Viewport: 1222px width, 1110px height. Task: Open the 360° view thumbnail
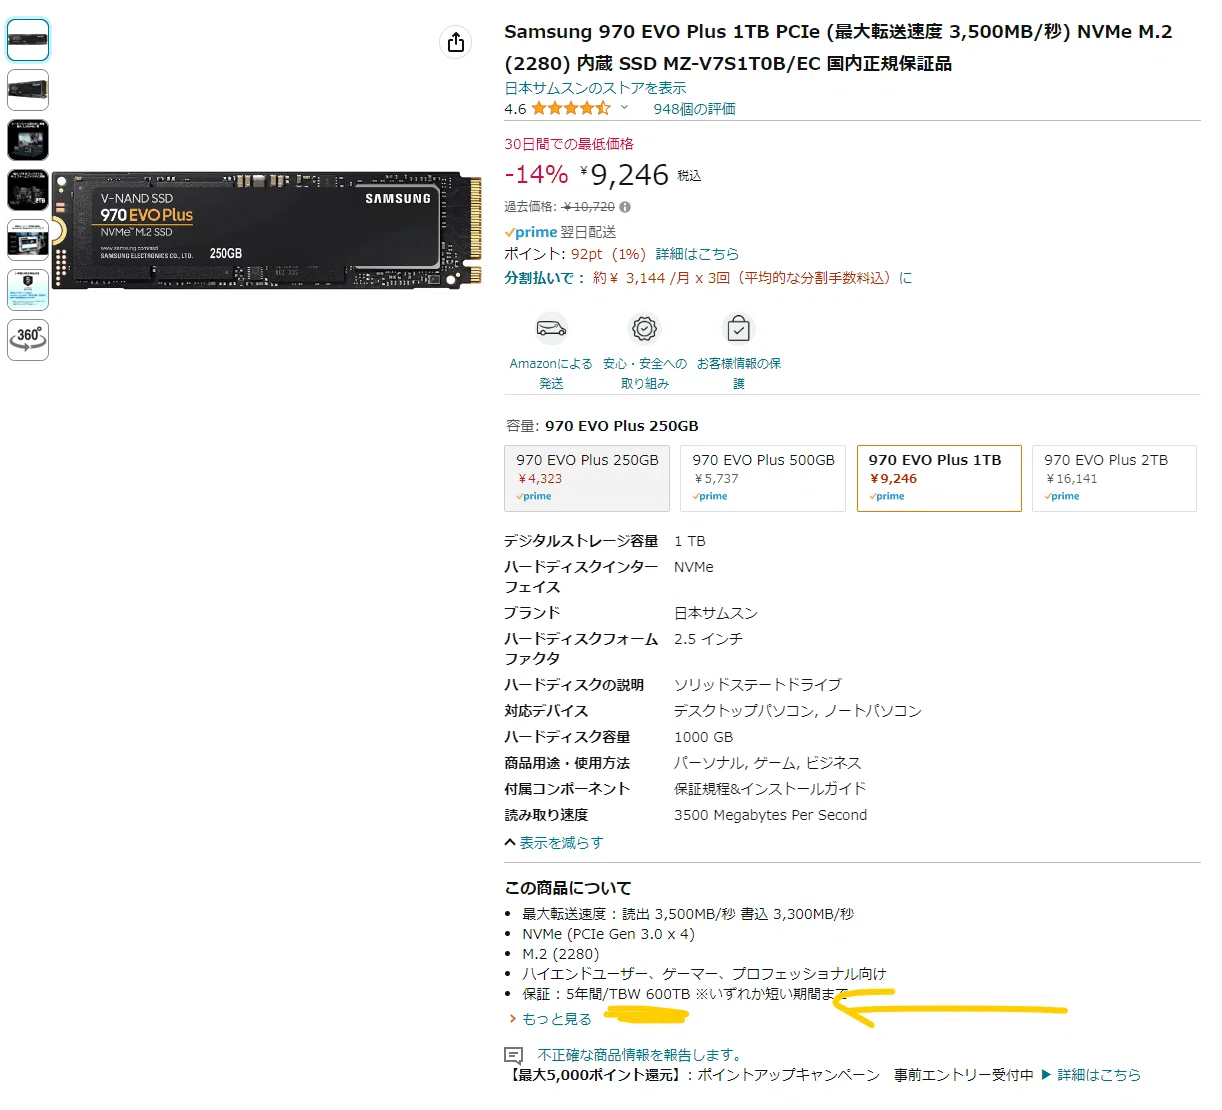[28, 340]
